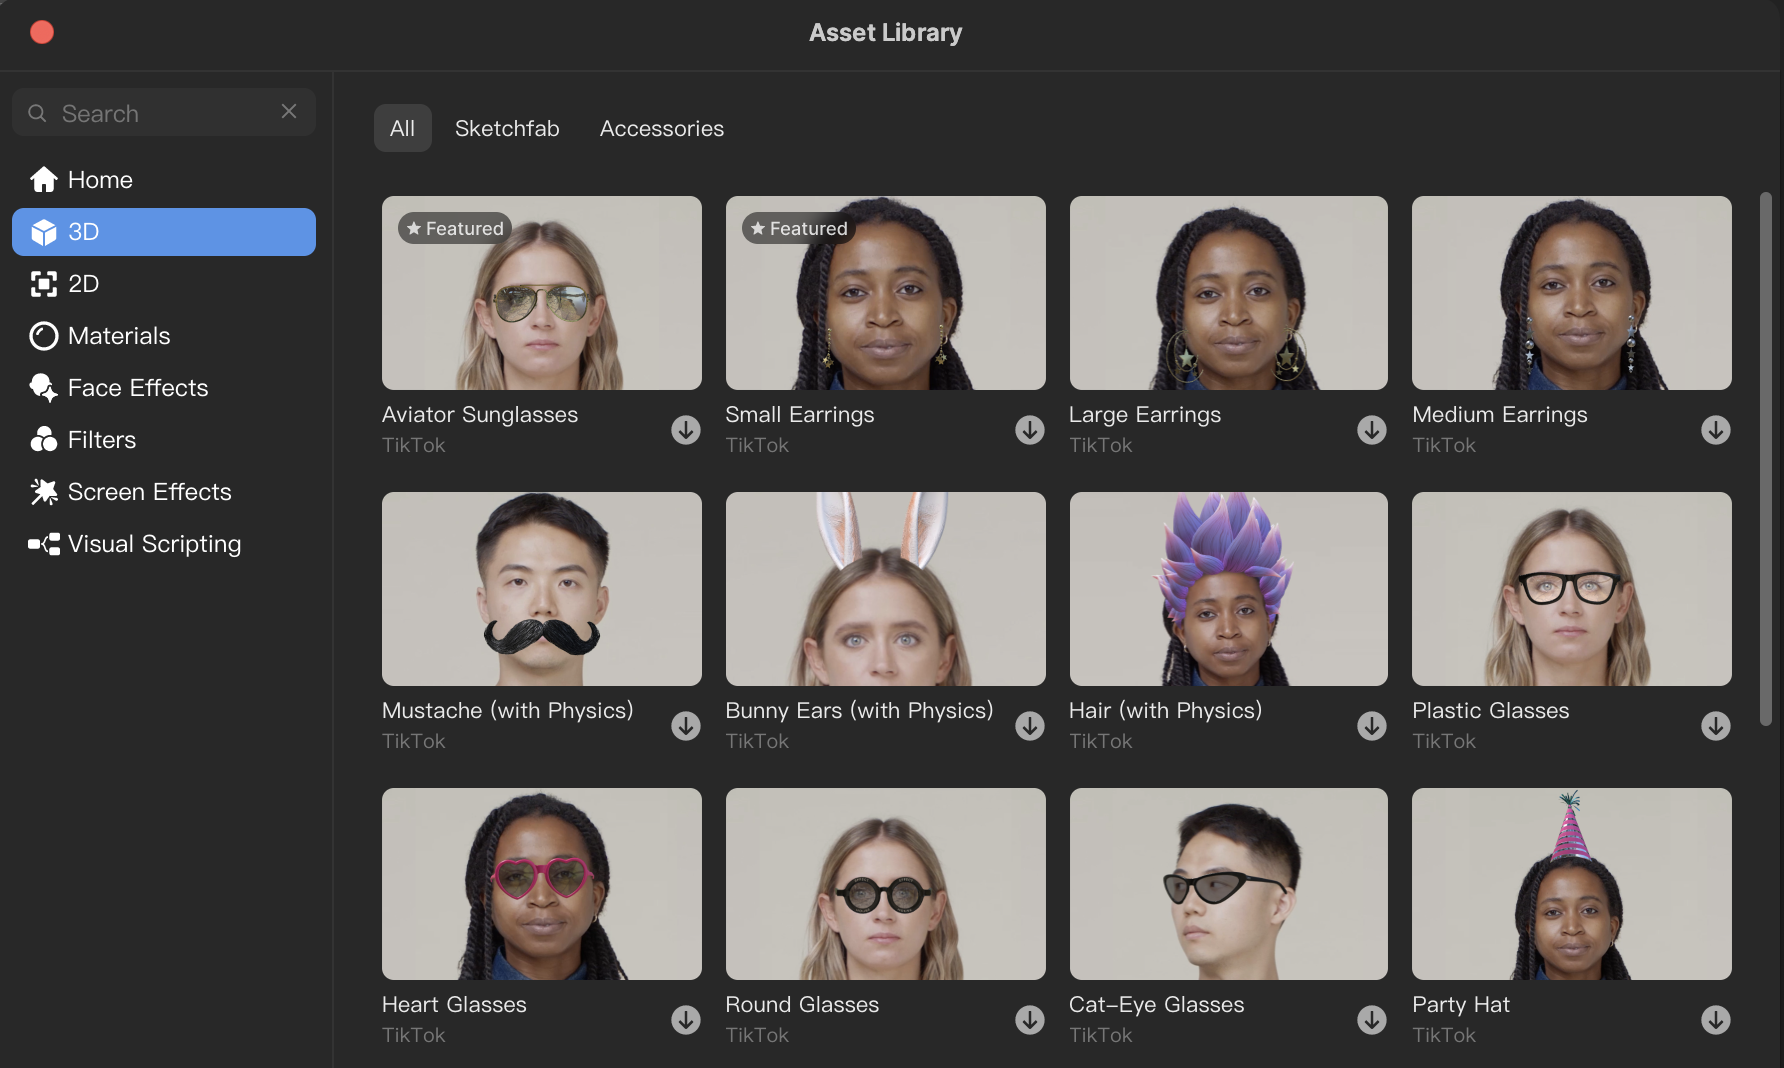The height and width of the screenshot is (1068, 1784).
Task: Clear the search field with the X icon
Action: (x=289, y=111)
